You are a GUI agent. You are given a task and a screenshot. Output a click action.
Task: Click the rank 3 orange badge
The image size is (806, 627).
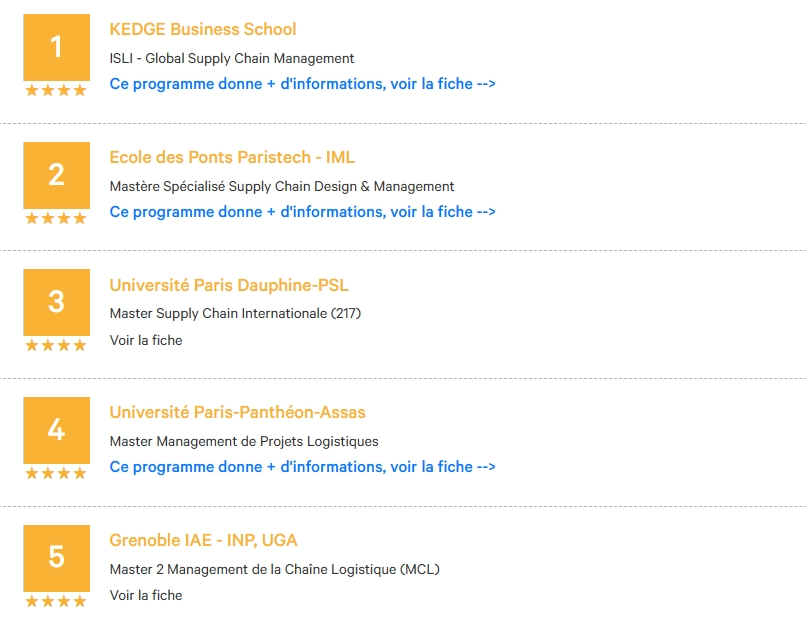point(57,302)
